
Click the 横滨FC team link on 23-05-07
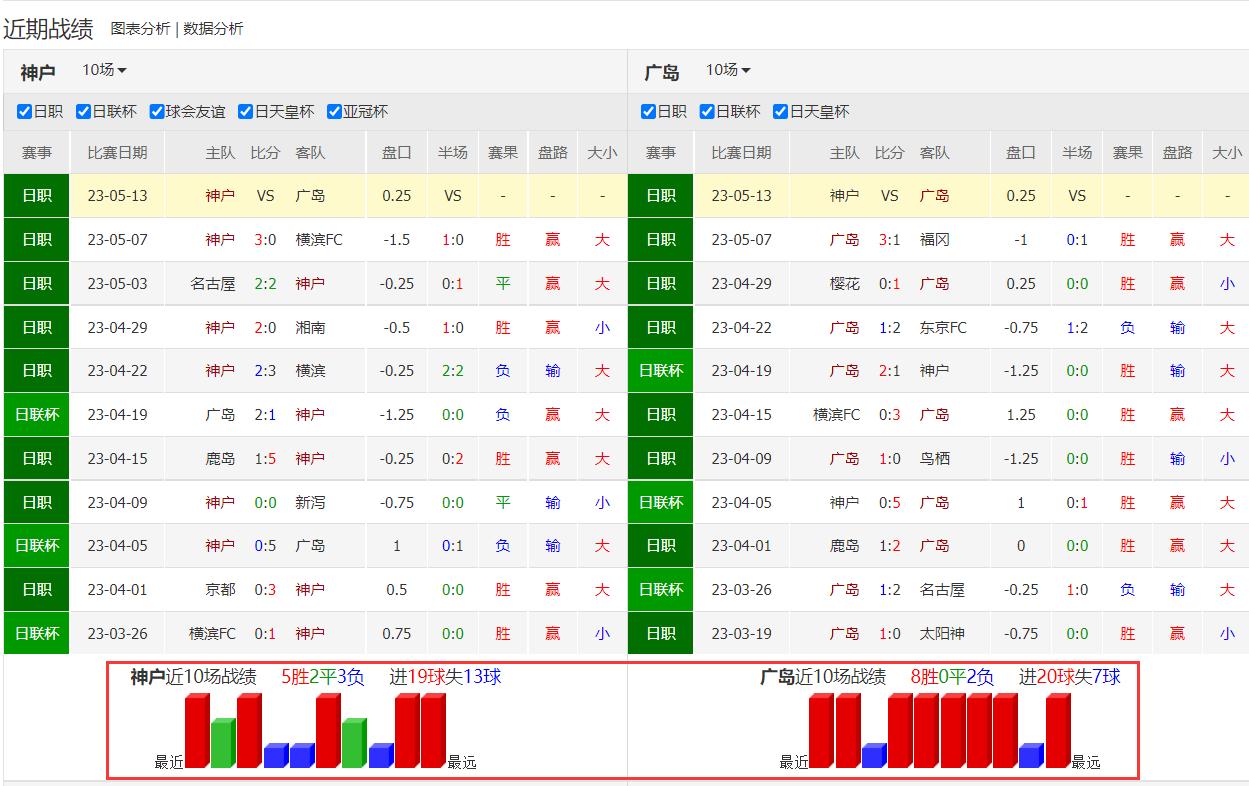(319, 240)
